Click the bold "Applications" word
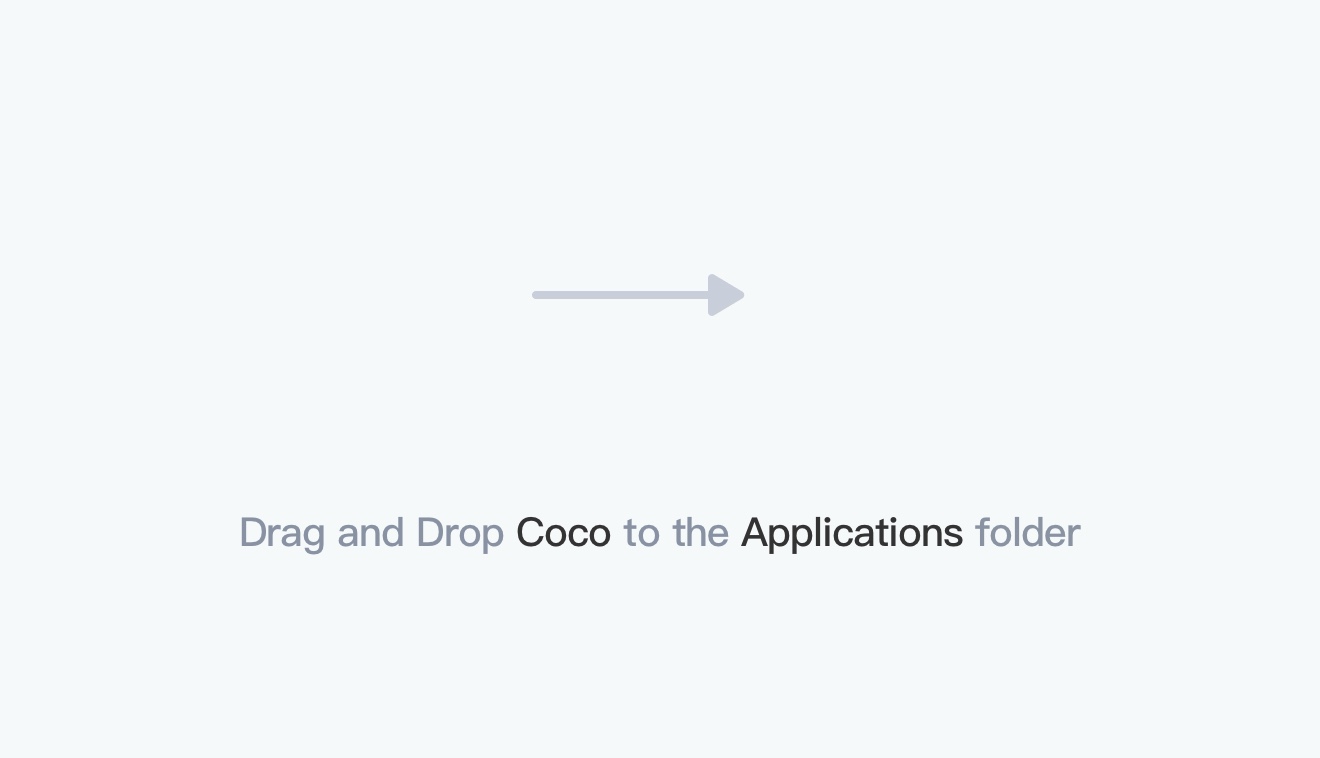The height and width of the screenshot is (758, 1320). coord(852,533)
